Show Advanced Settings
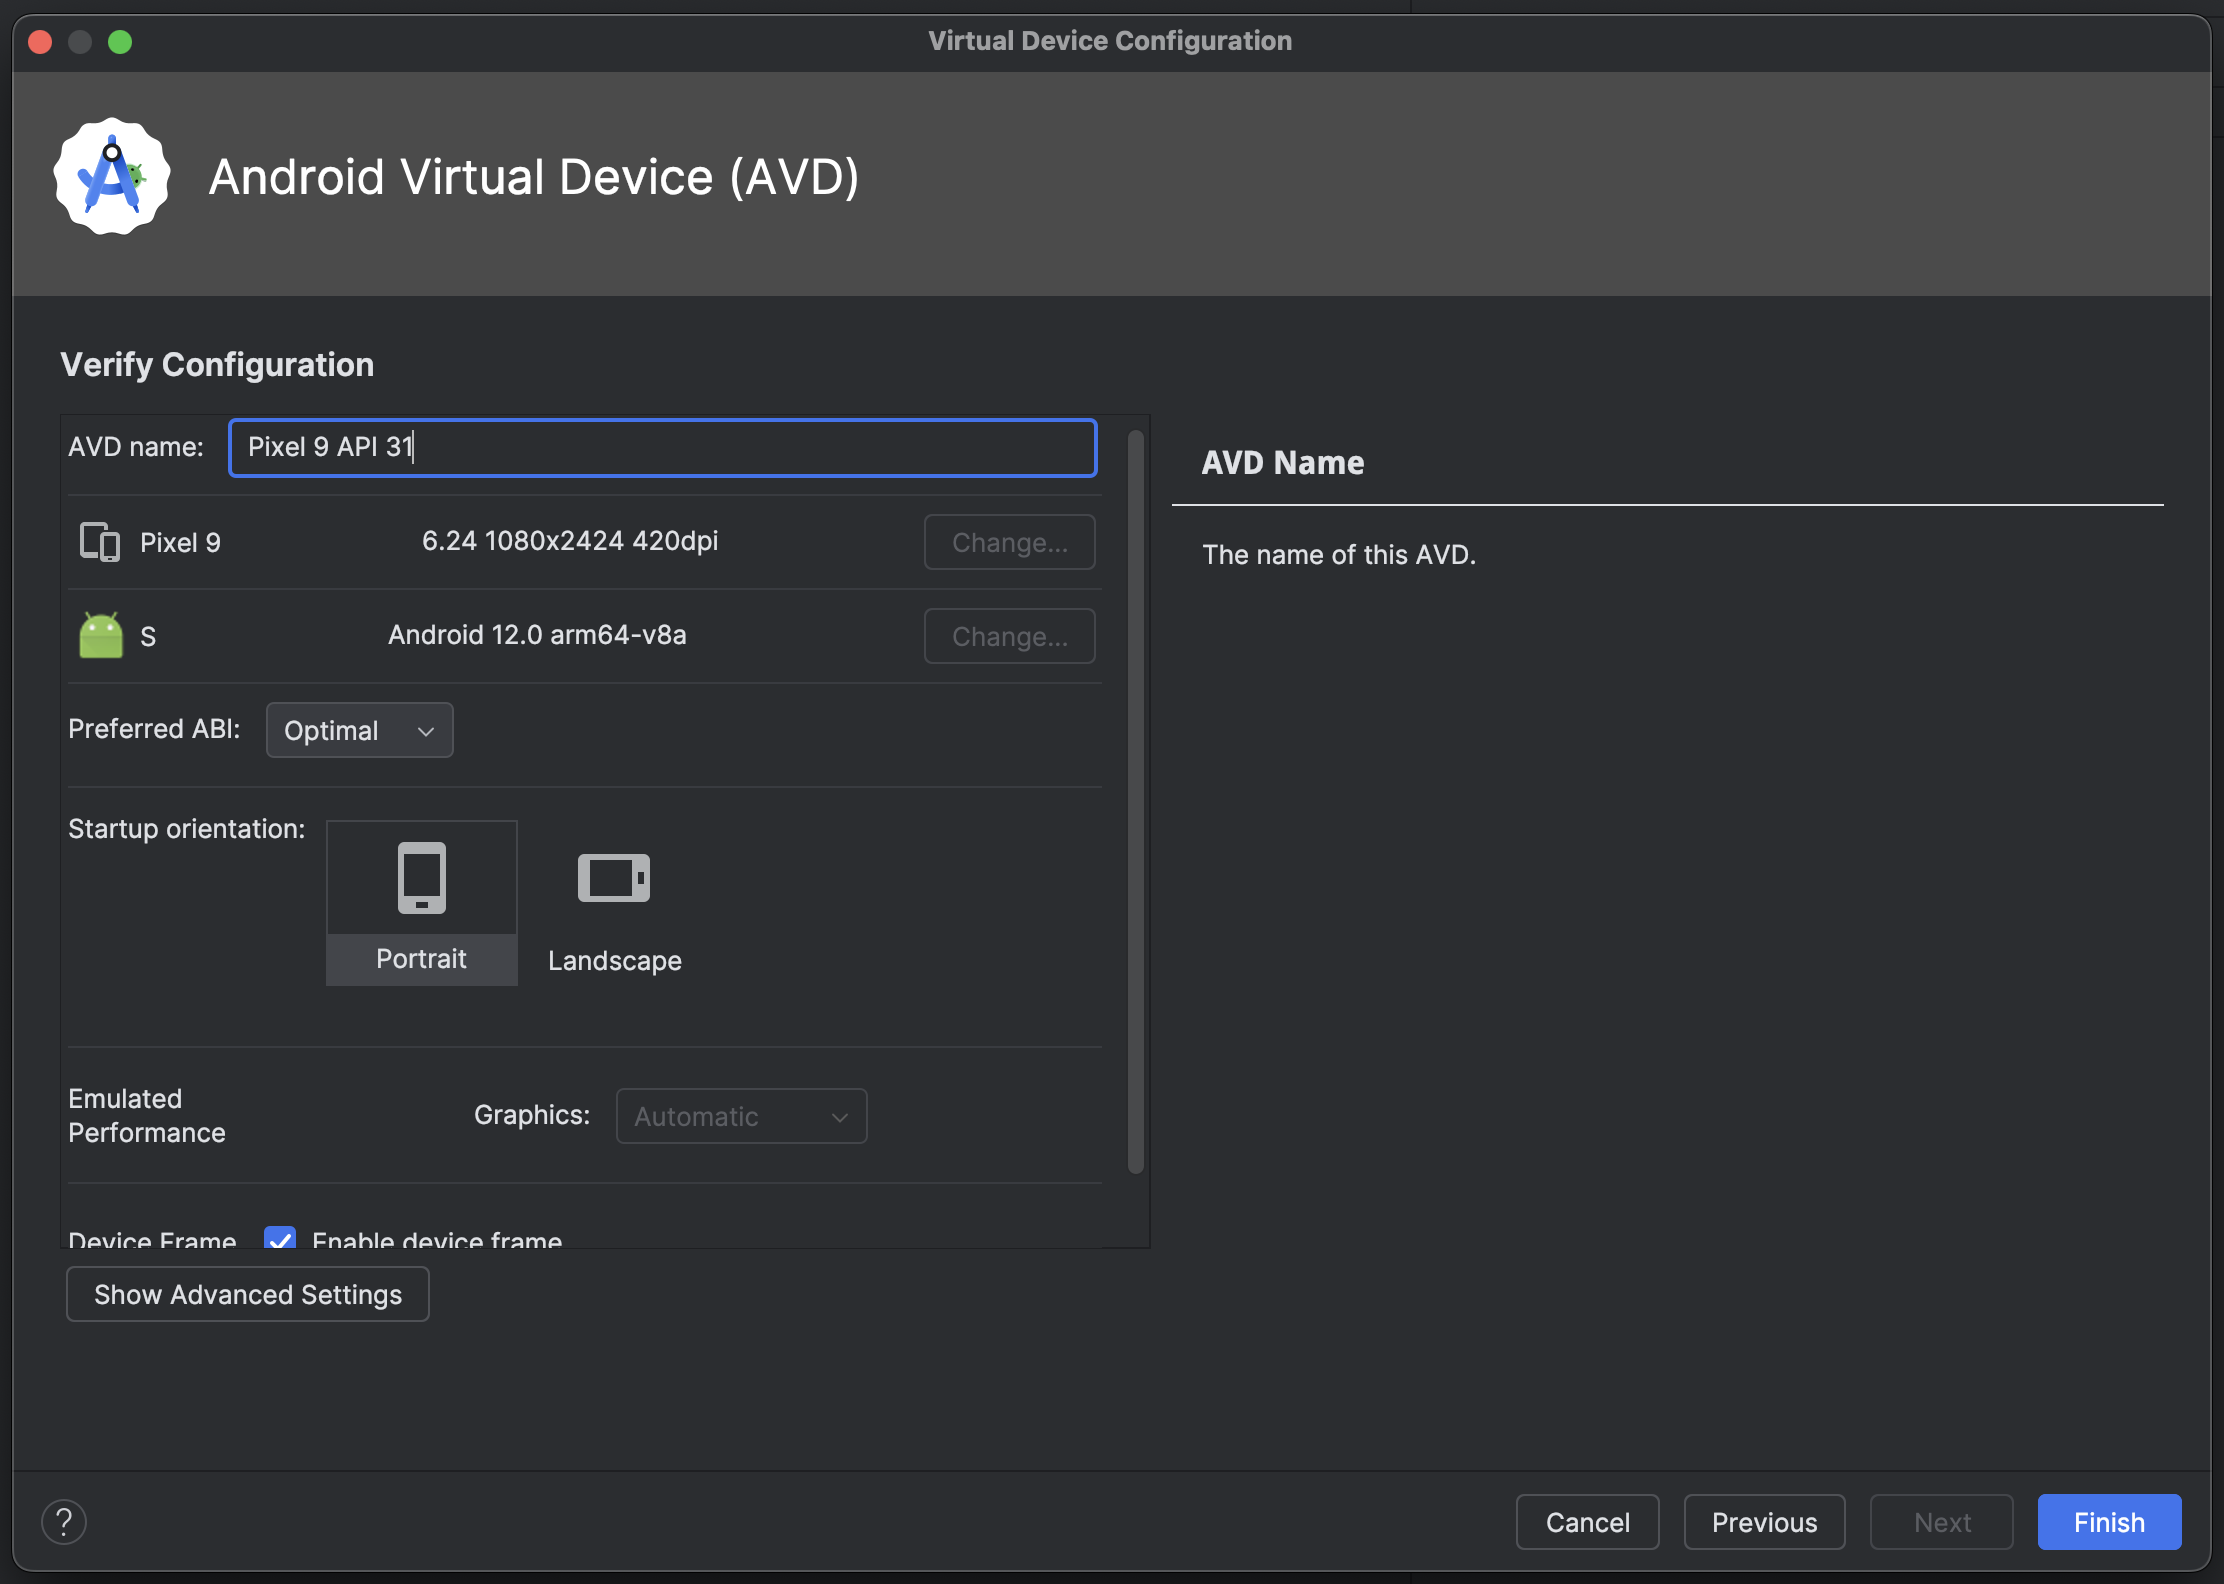This screenshot has width=2224, height=1584. click(248, 1294)
